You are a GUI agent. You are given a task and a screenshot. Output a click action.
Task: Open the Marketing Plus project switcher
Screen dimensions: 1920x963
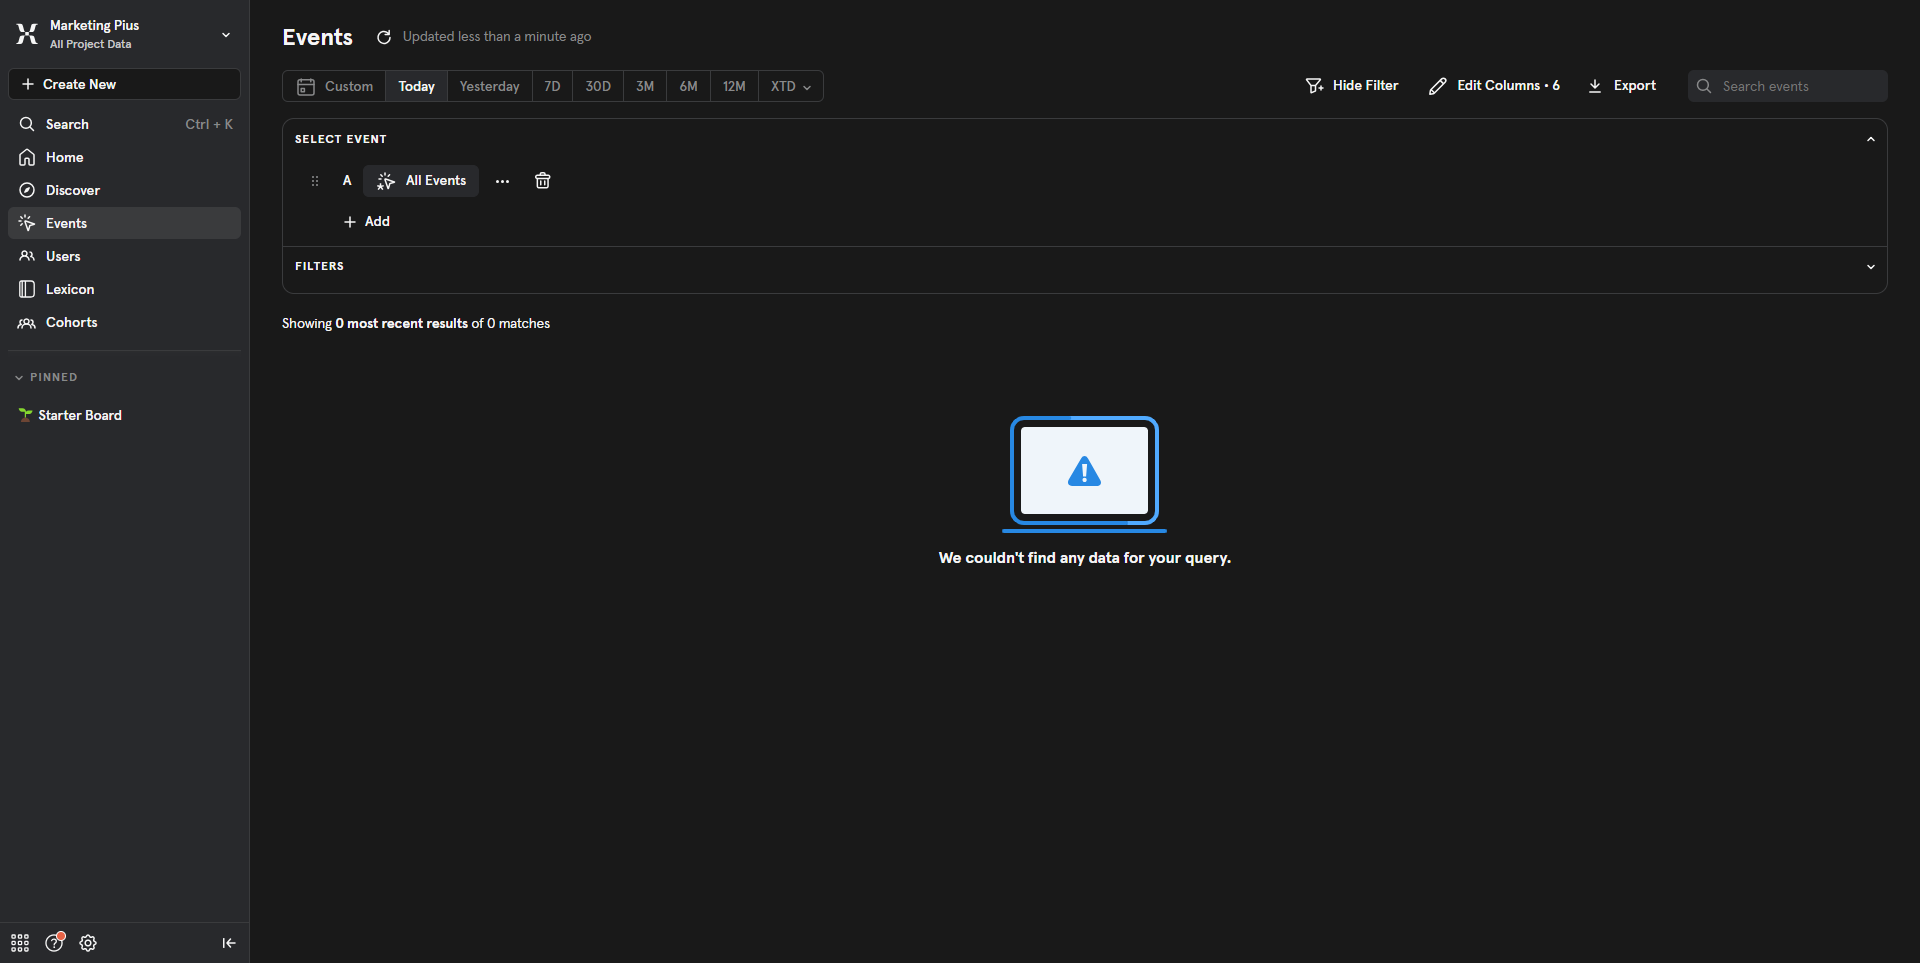124,34
